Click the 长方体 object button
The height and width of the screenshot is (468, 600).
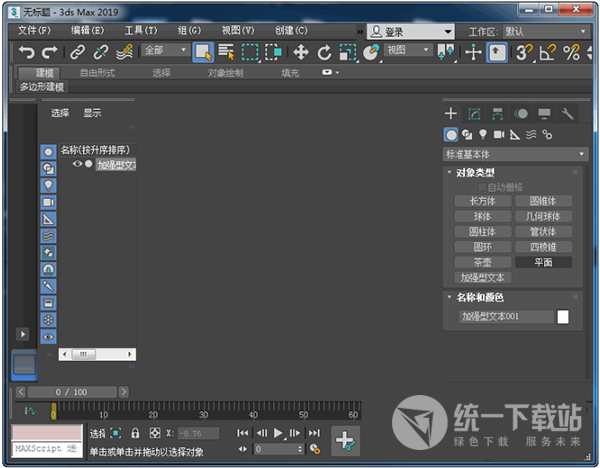482,201
